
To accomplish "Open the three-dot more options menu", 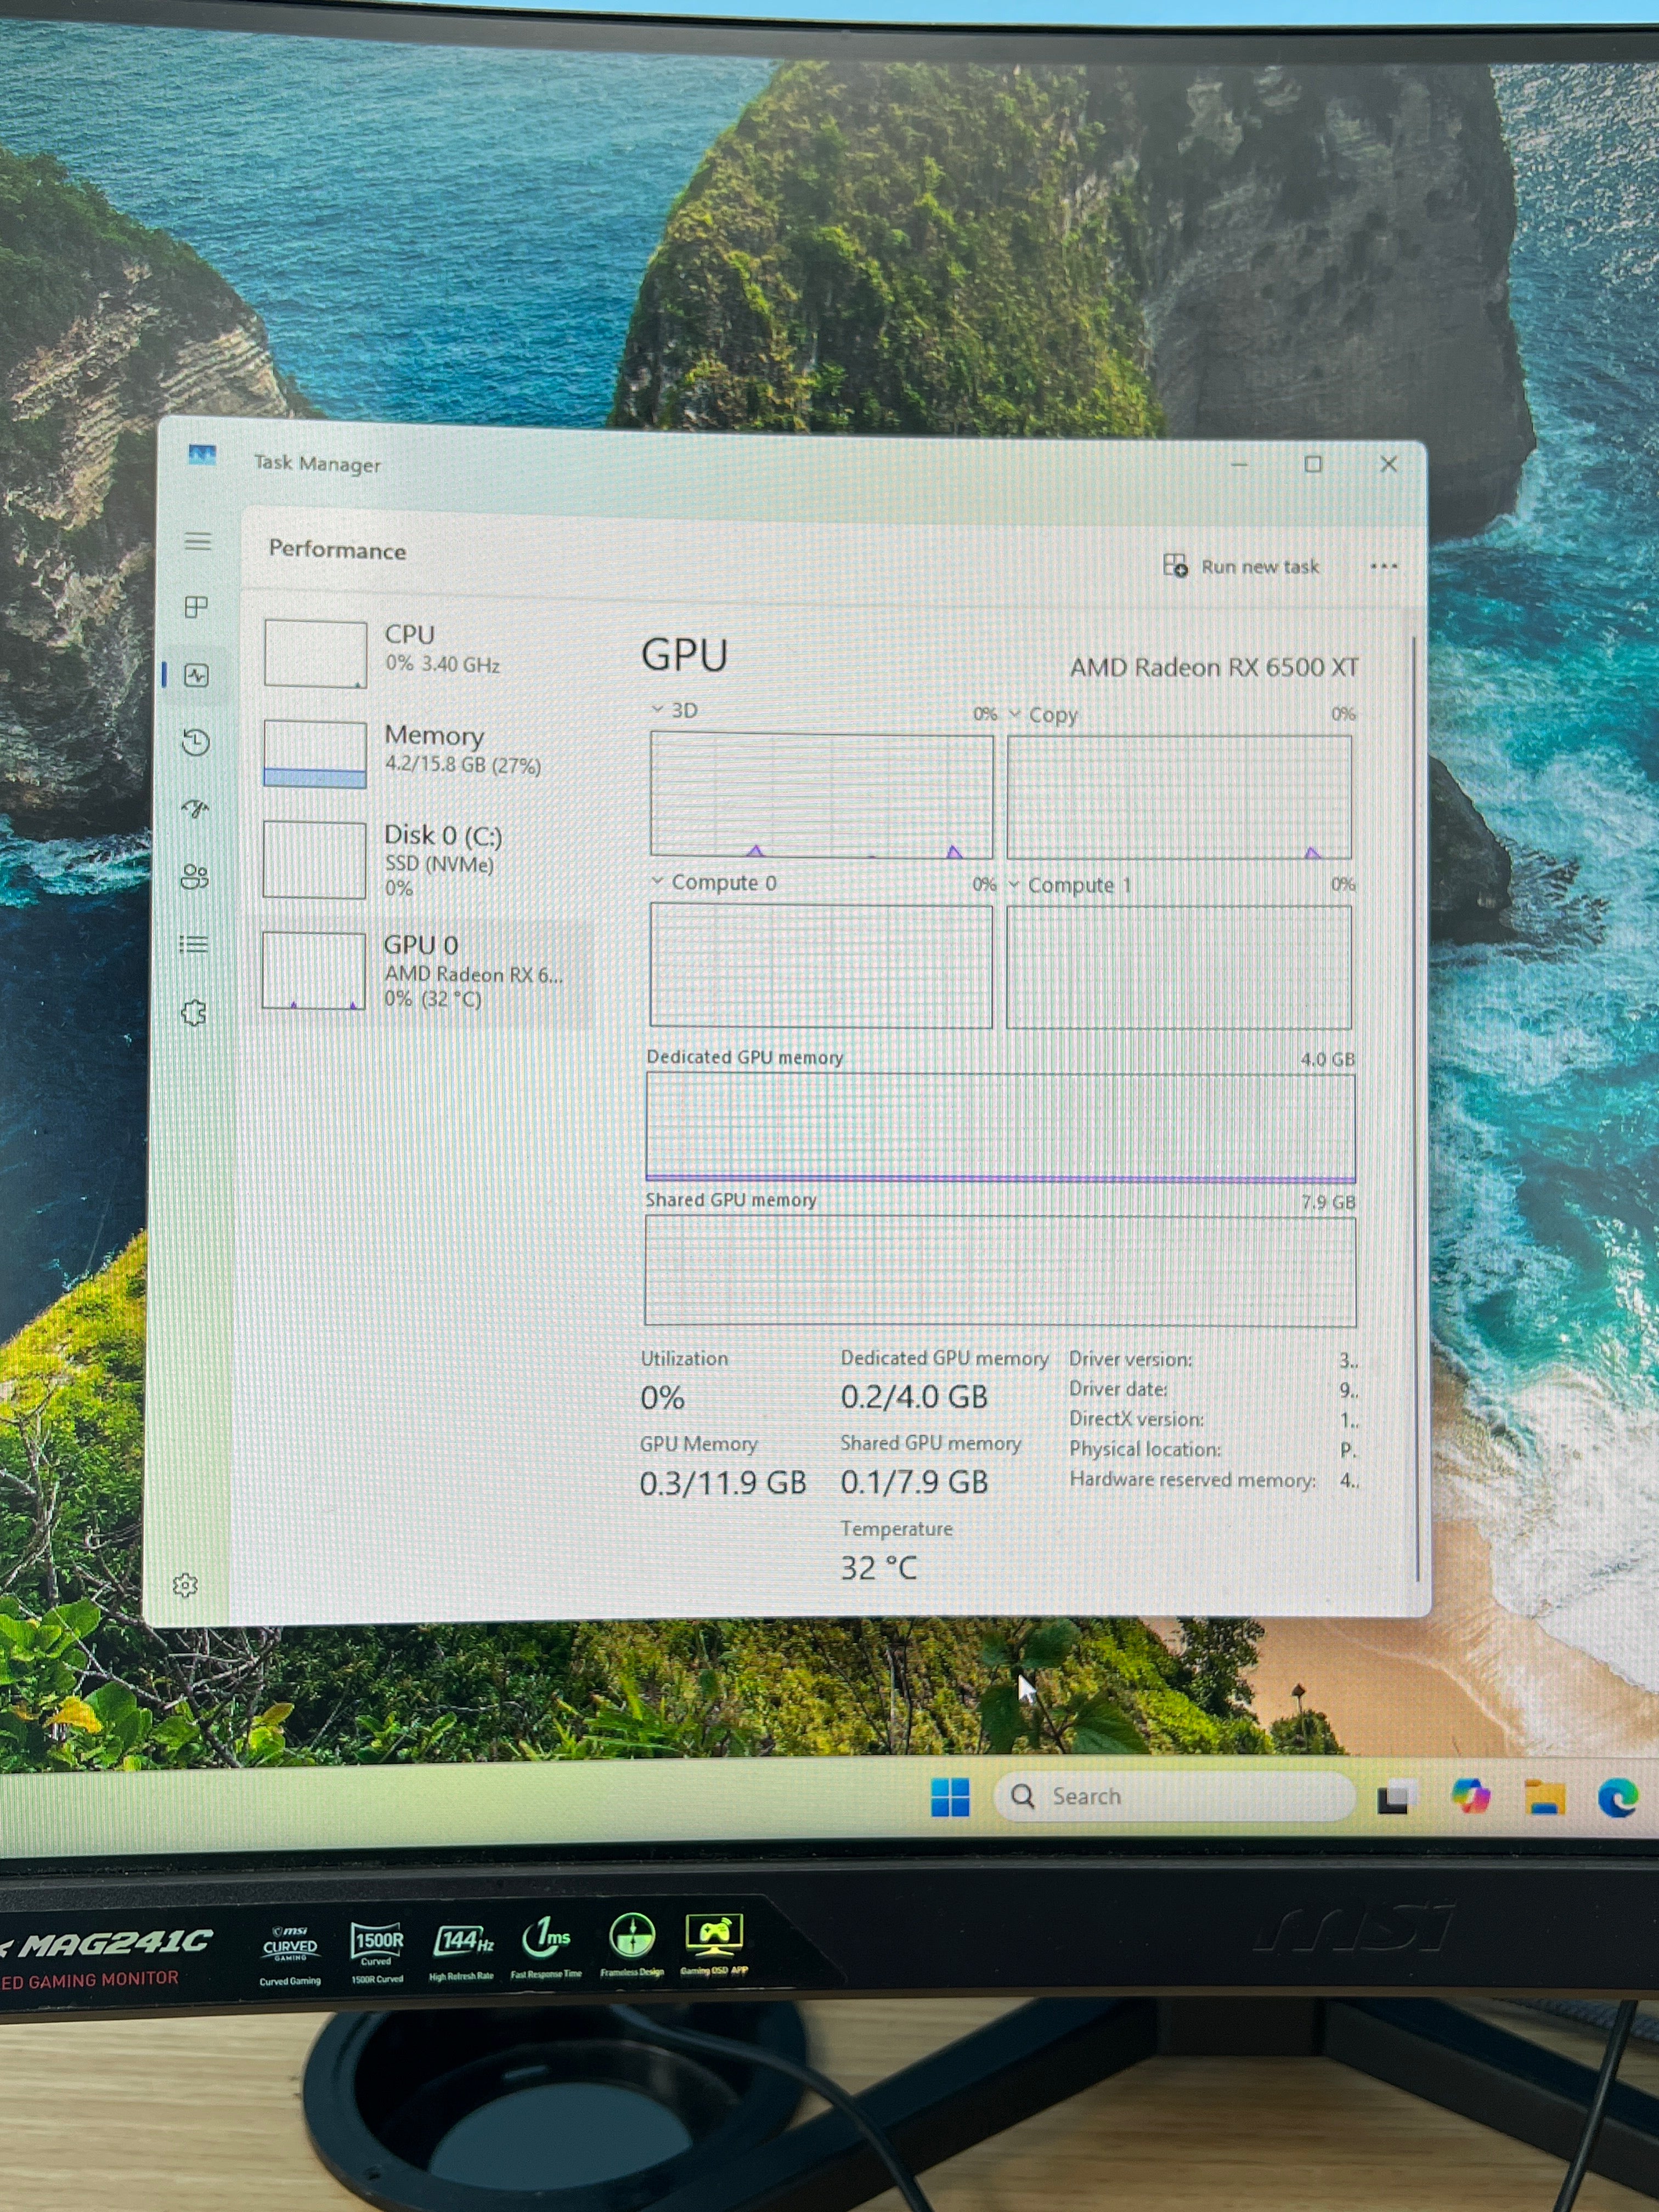I will (1384, 566).
